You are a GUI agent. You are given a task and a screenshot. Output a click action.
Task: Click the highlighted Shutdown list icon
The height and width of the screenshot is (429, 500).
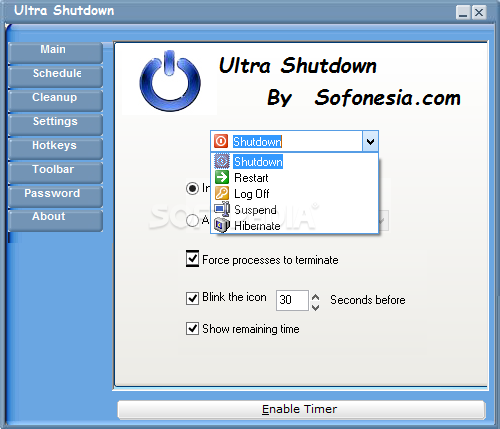[x=222, y=161]
